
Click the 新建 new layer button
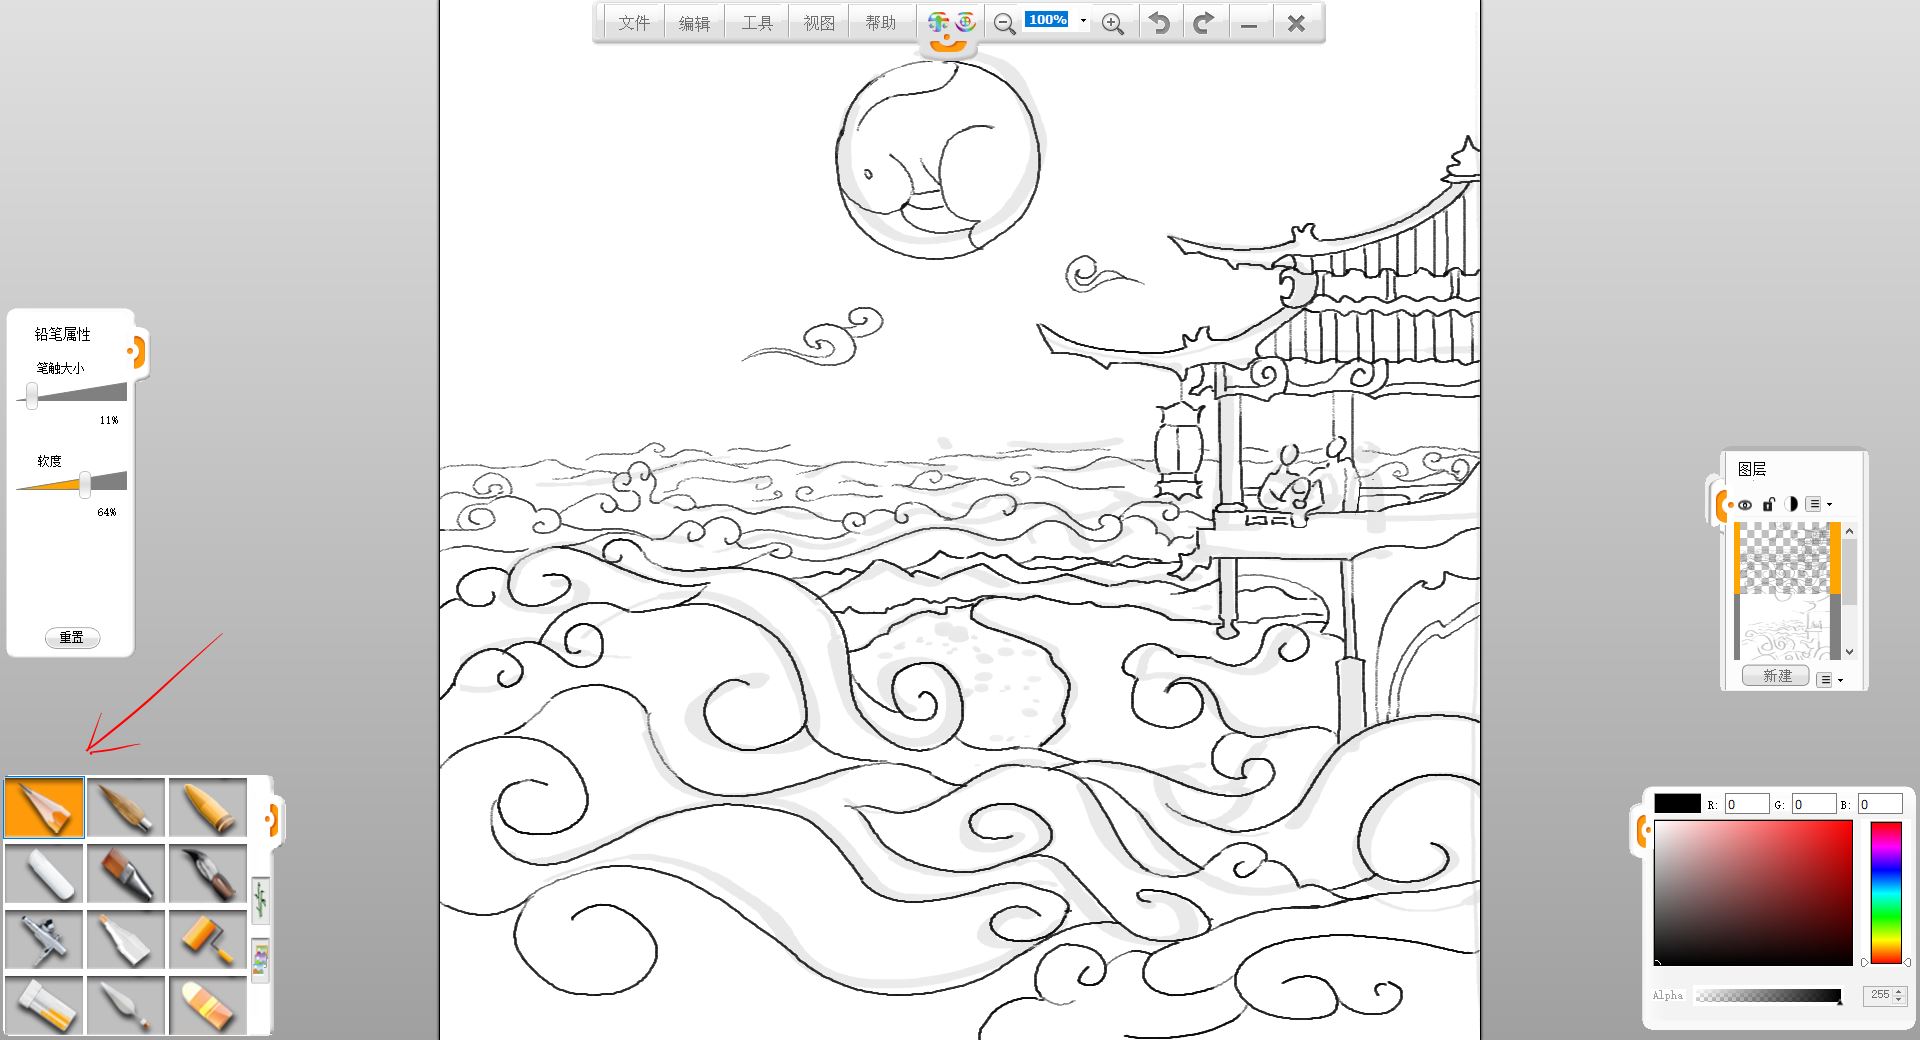tap(1776, 676)
